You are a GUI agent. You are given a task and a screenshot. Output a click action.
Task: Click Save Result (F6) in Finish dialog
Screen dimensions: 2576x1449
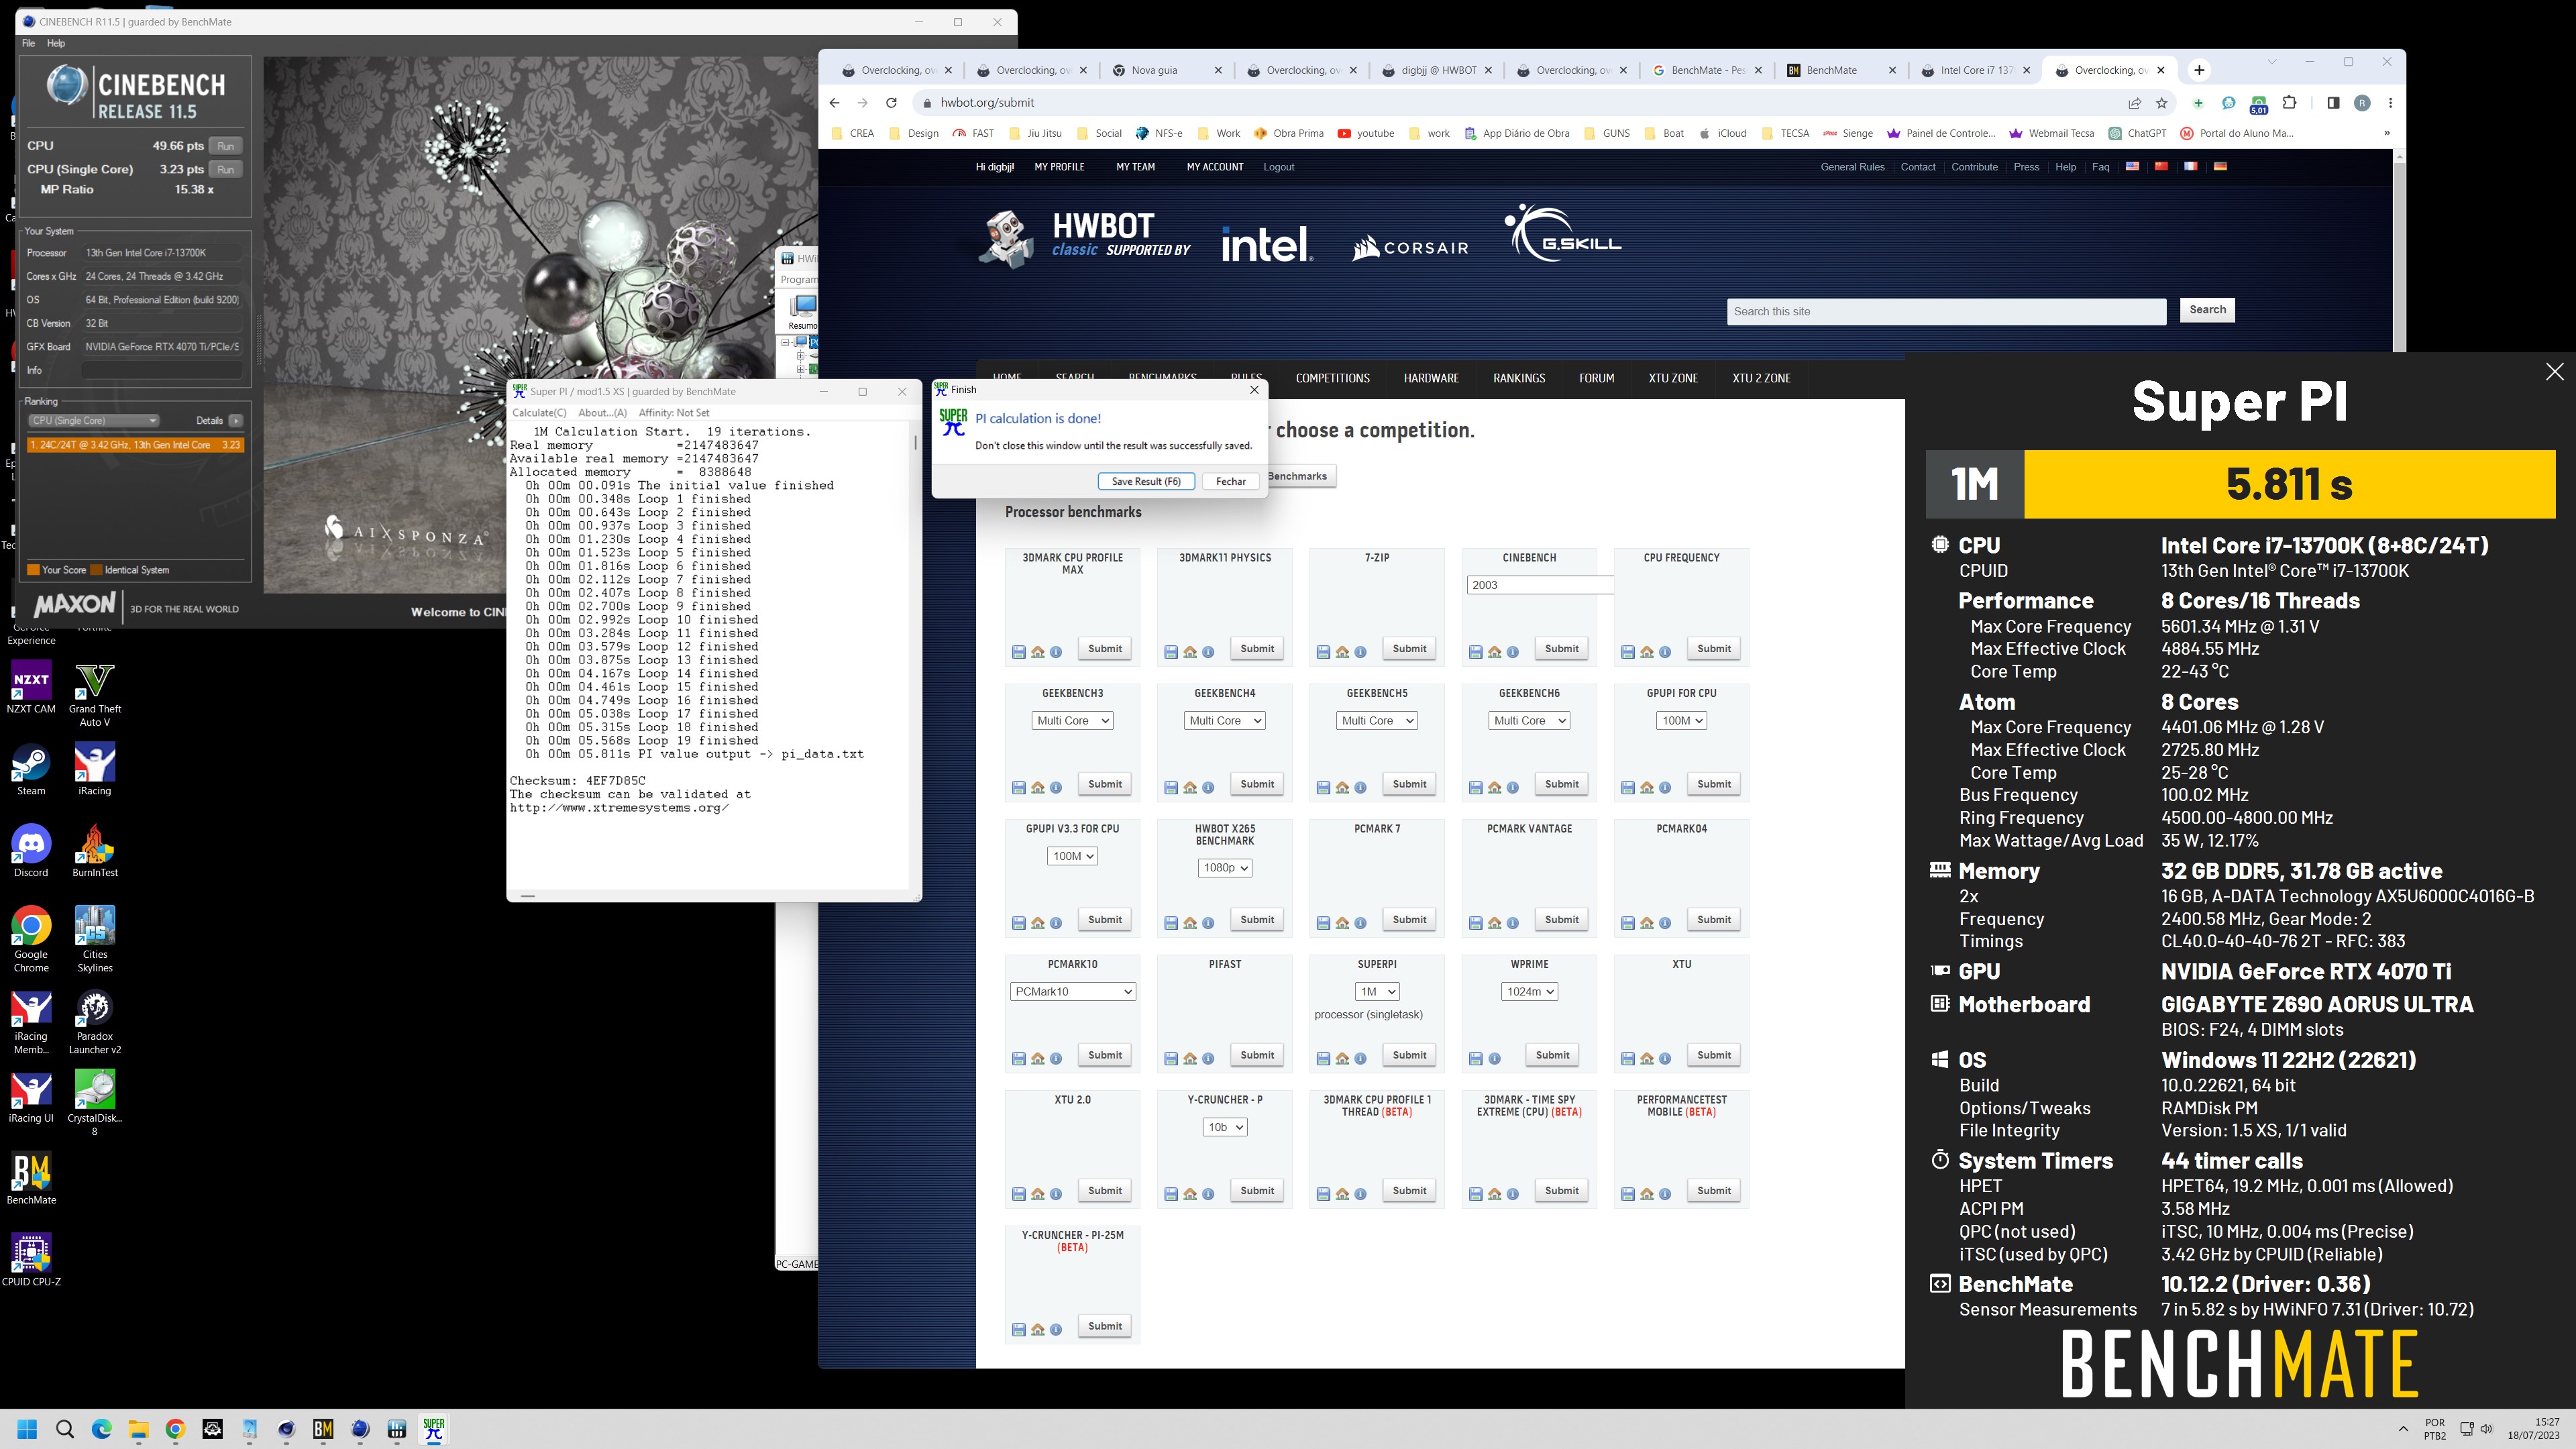tap(1146, 482)
